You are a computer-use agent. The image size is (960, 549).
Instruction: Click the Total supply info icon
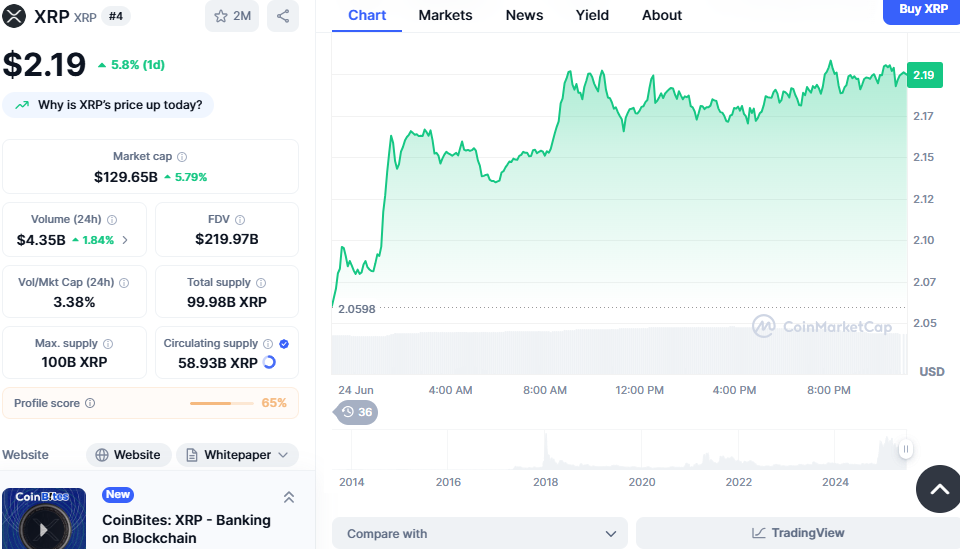click(261, 283)
